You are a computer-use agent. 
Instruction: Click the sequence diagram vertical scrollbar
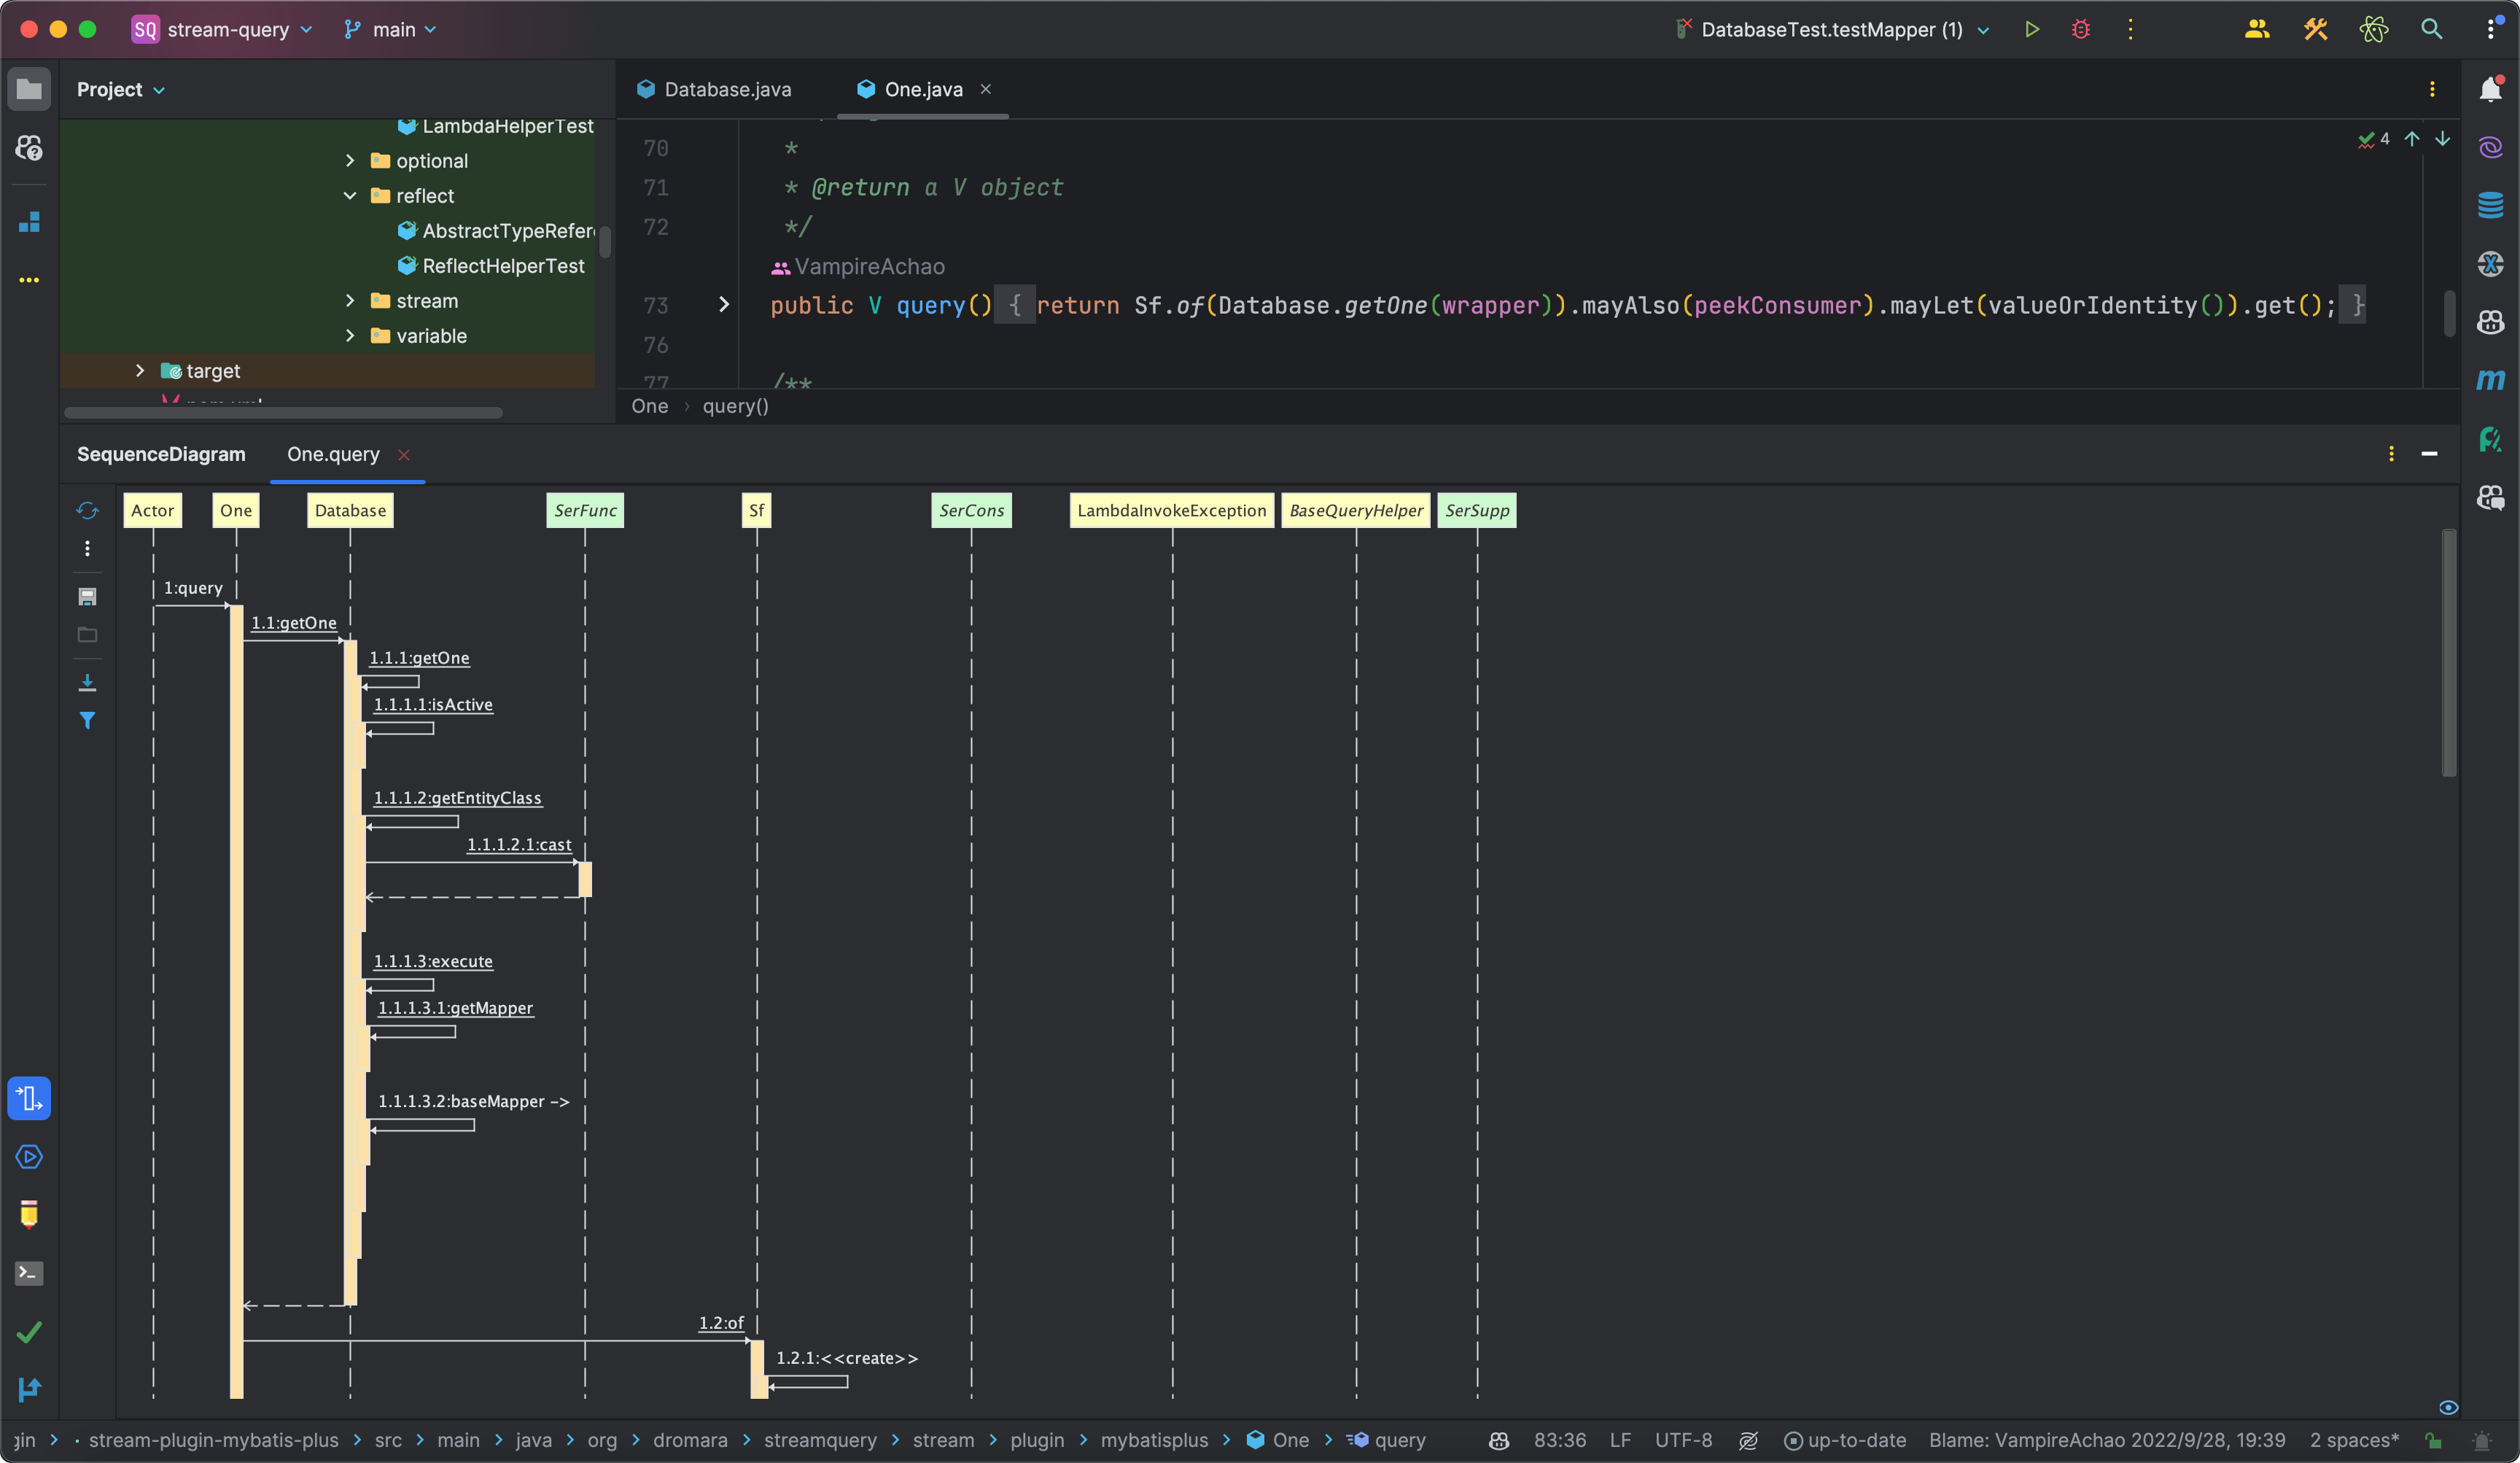2448,652
